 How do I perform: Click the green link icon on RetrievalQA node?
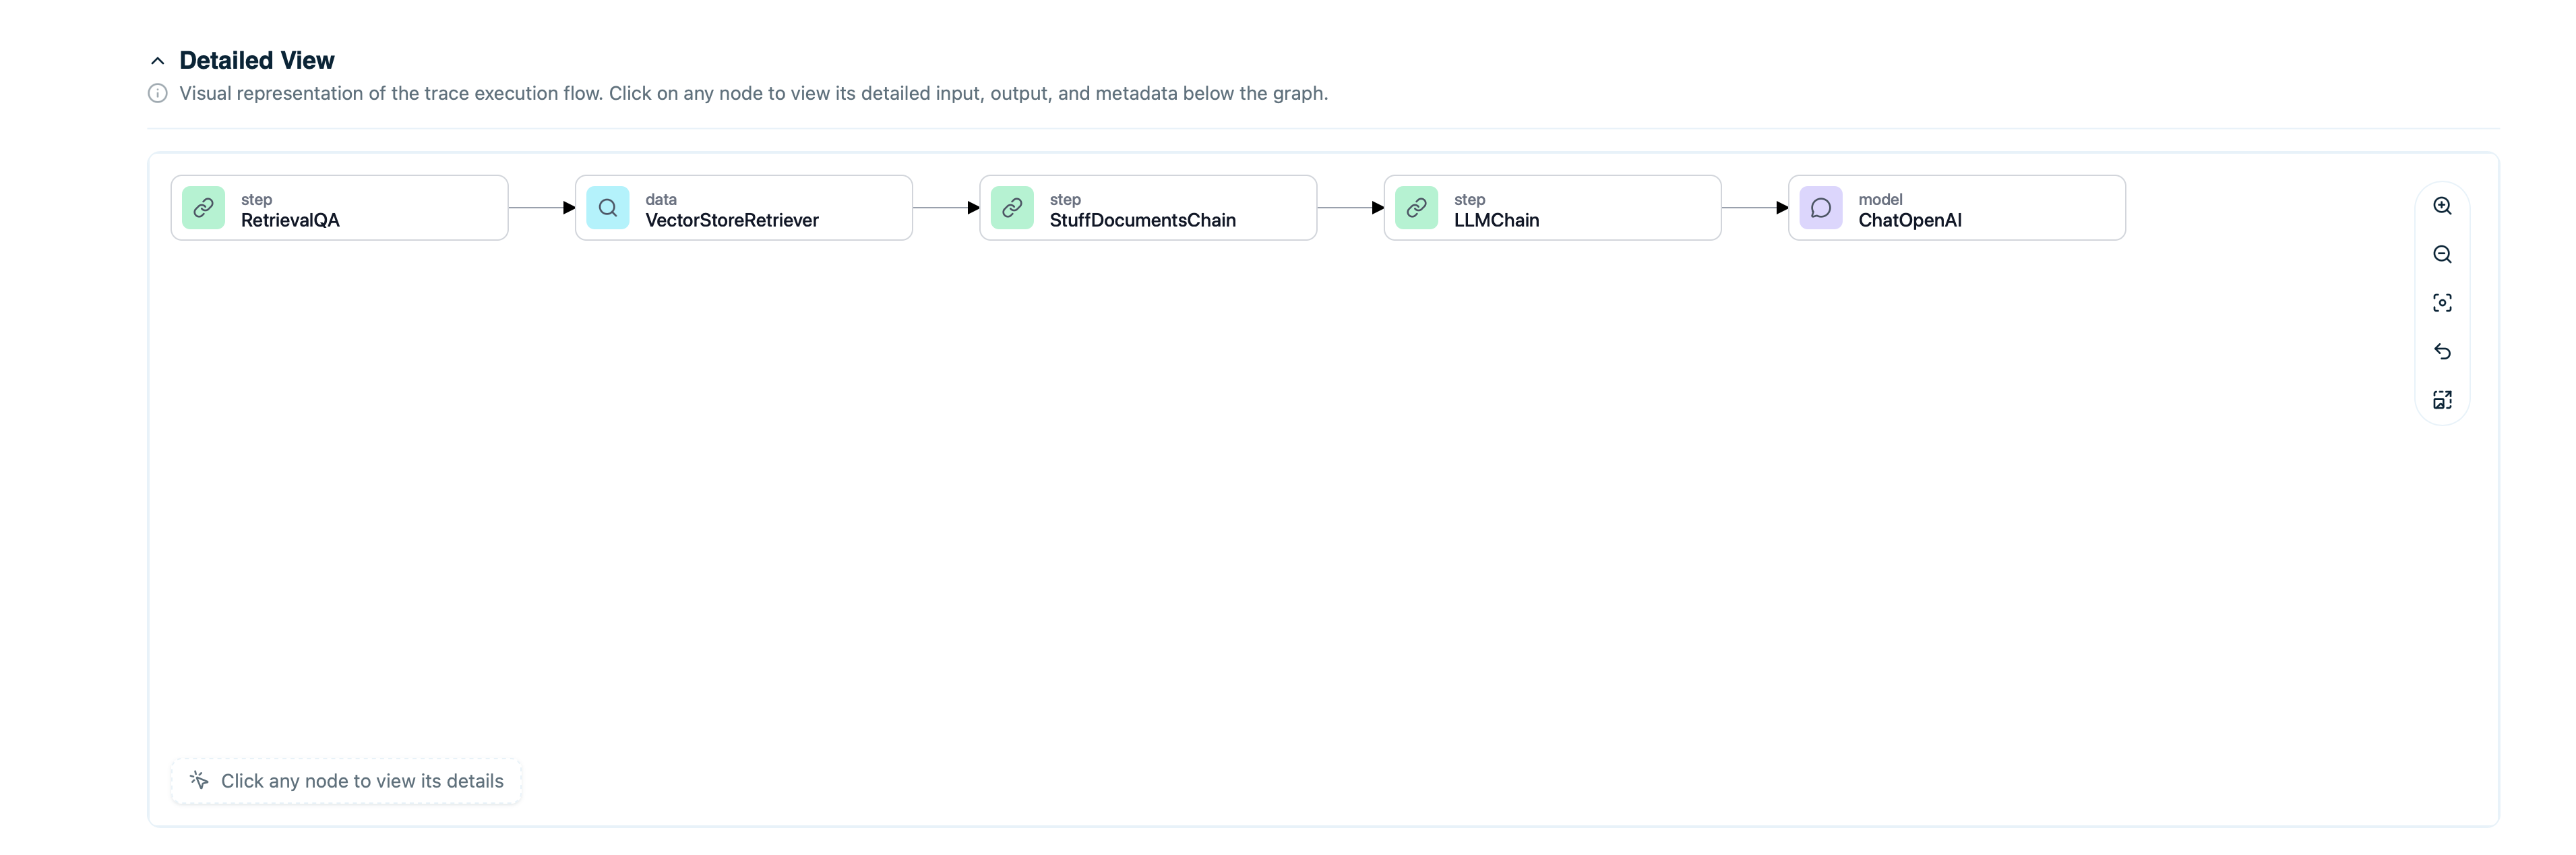[x=204, y=208]
